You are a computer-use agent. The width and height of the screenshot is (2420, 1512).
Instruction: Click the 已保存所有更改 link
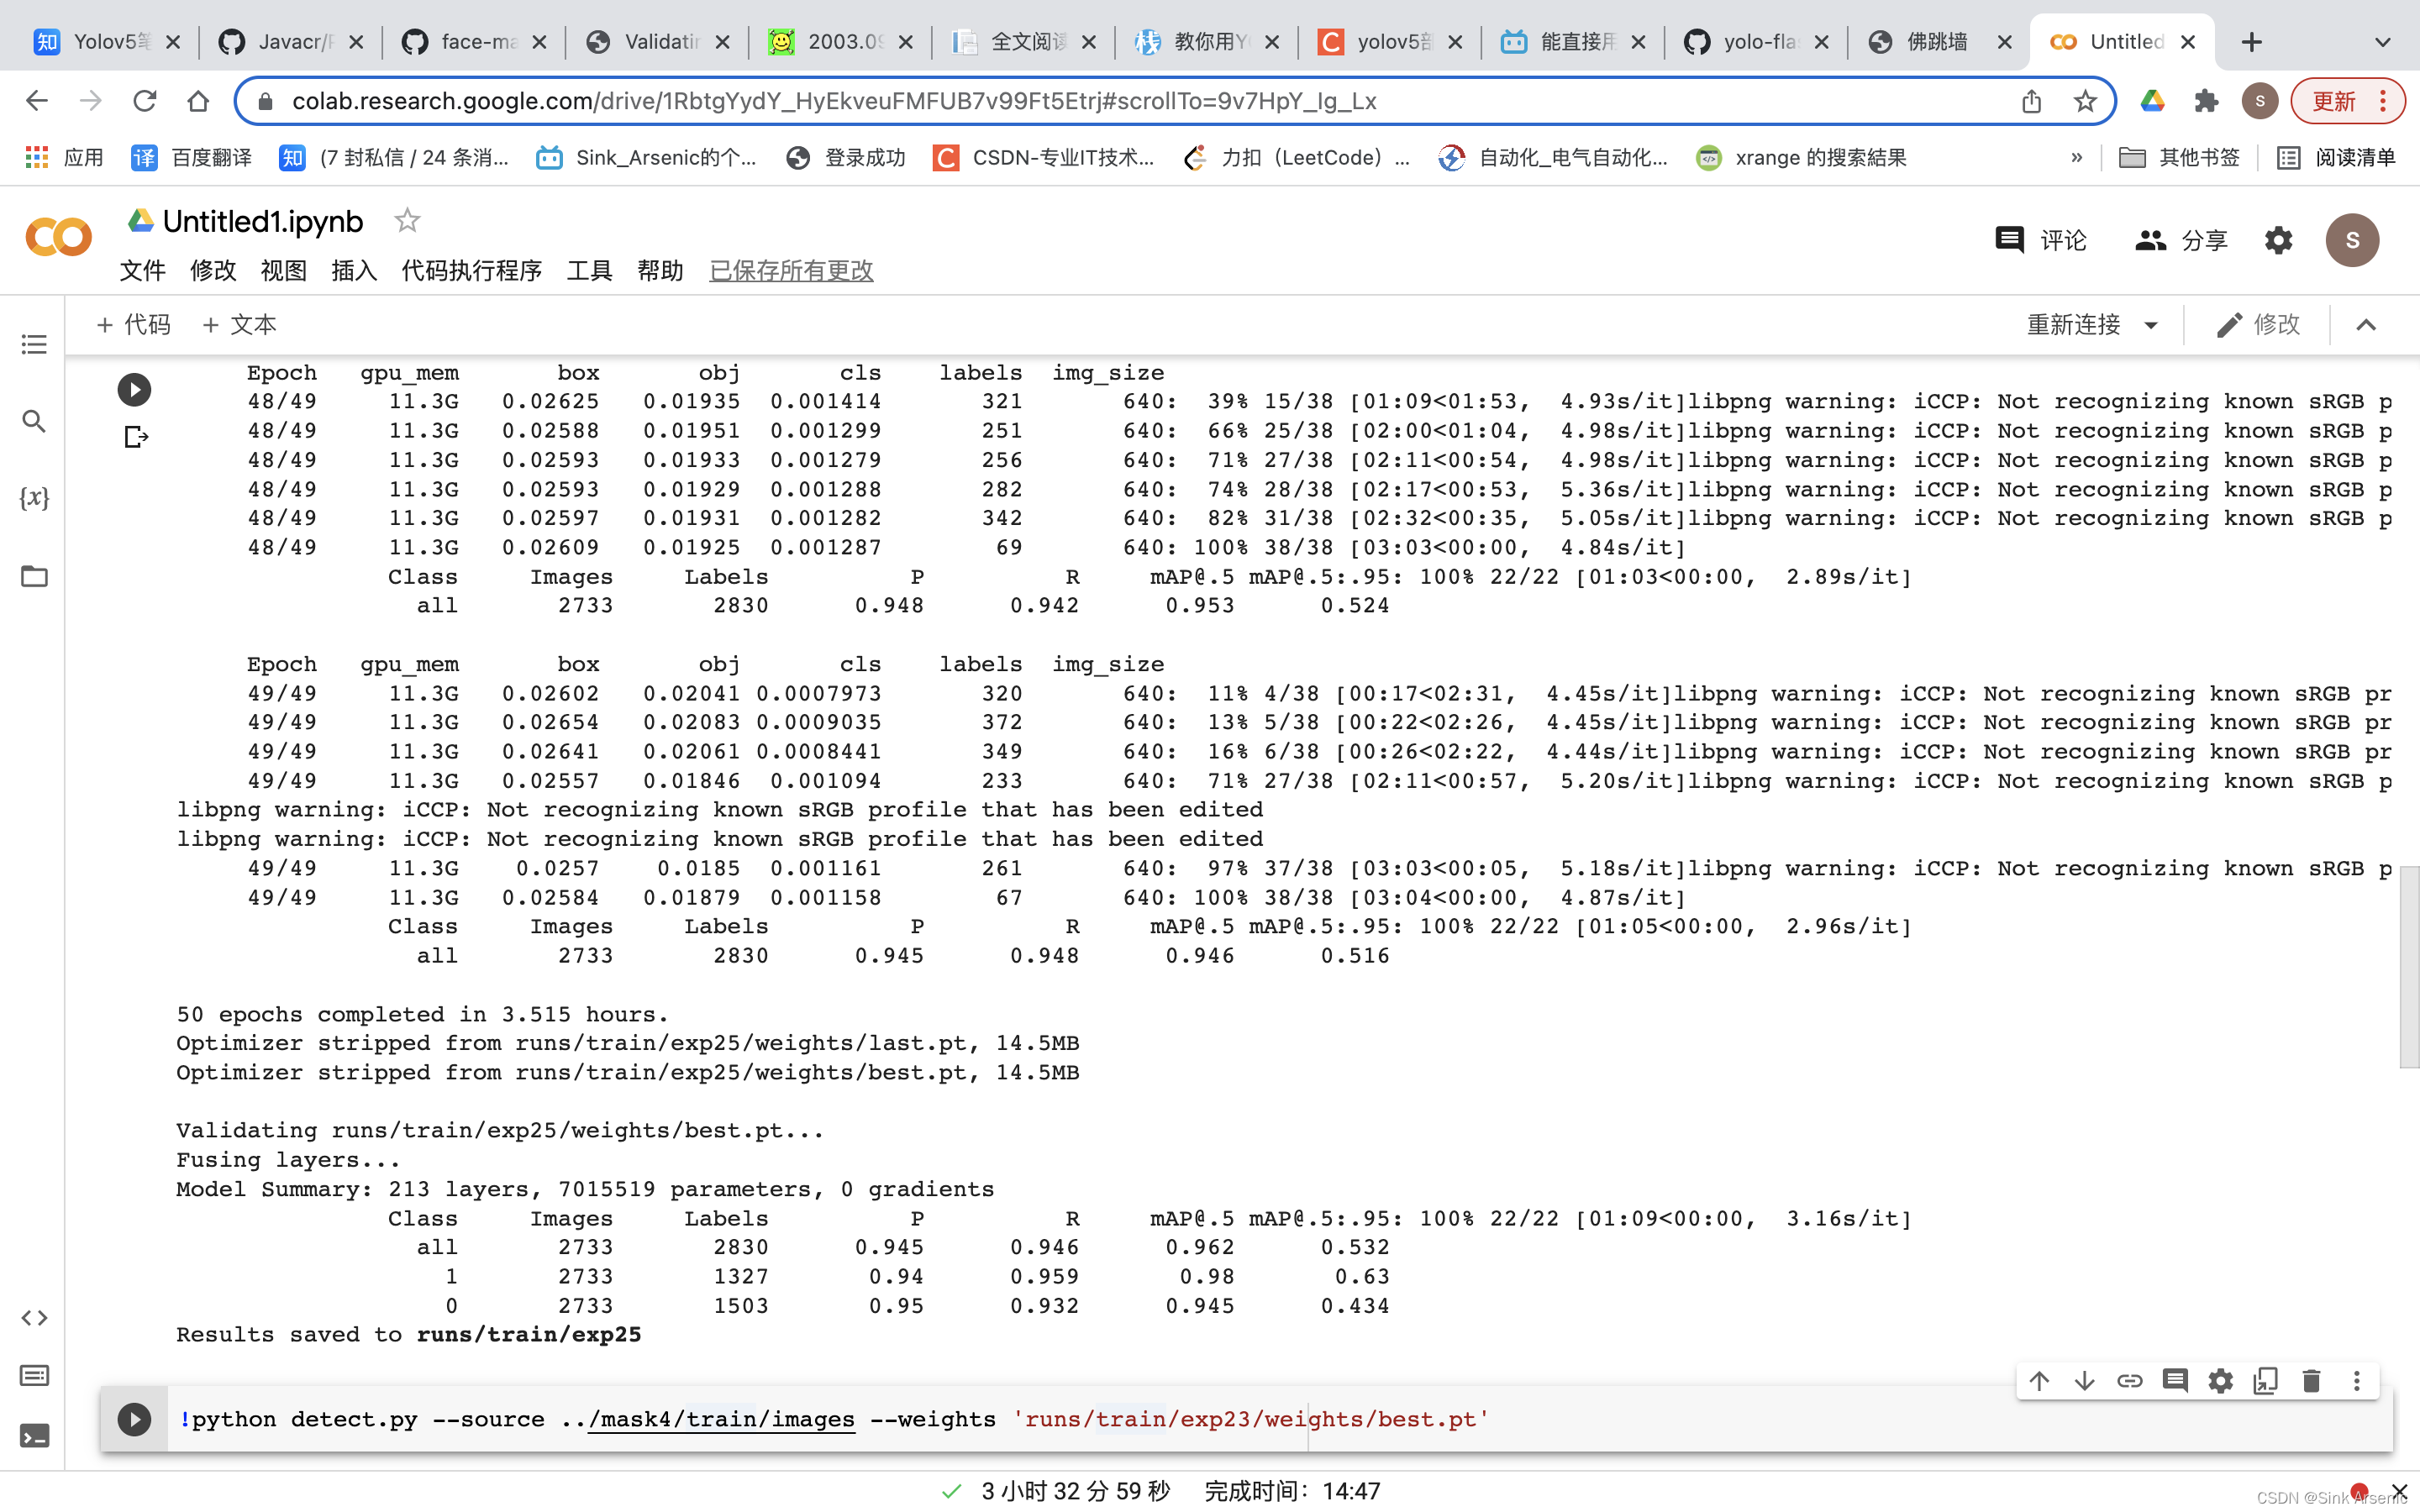pos(790,271)
